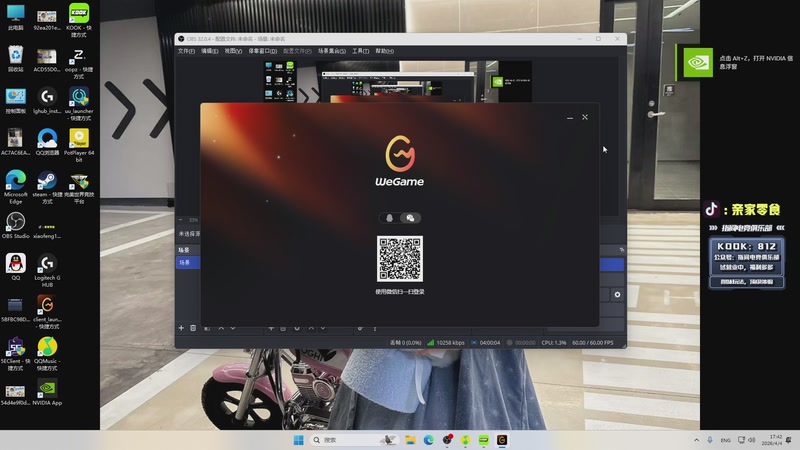Image resolution: width=800 pixels, height=450 pixels.
Task: Open oopz desktop shortcut
Action: pos(79,63)
